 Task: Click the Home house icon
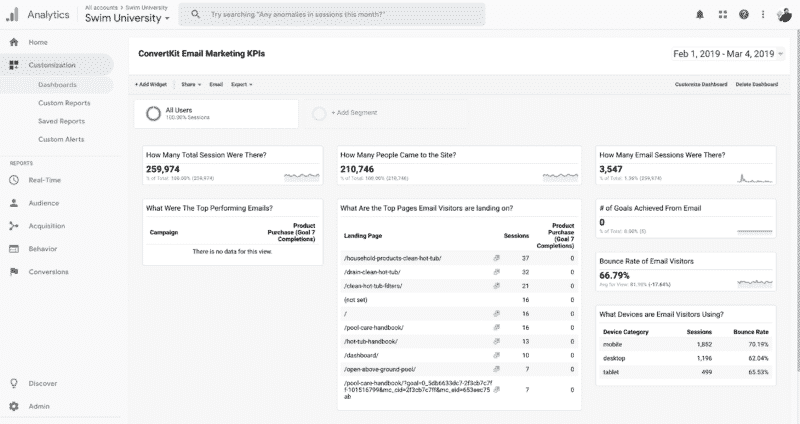point(14,42)
